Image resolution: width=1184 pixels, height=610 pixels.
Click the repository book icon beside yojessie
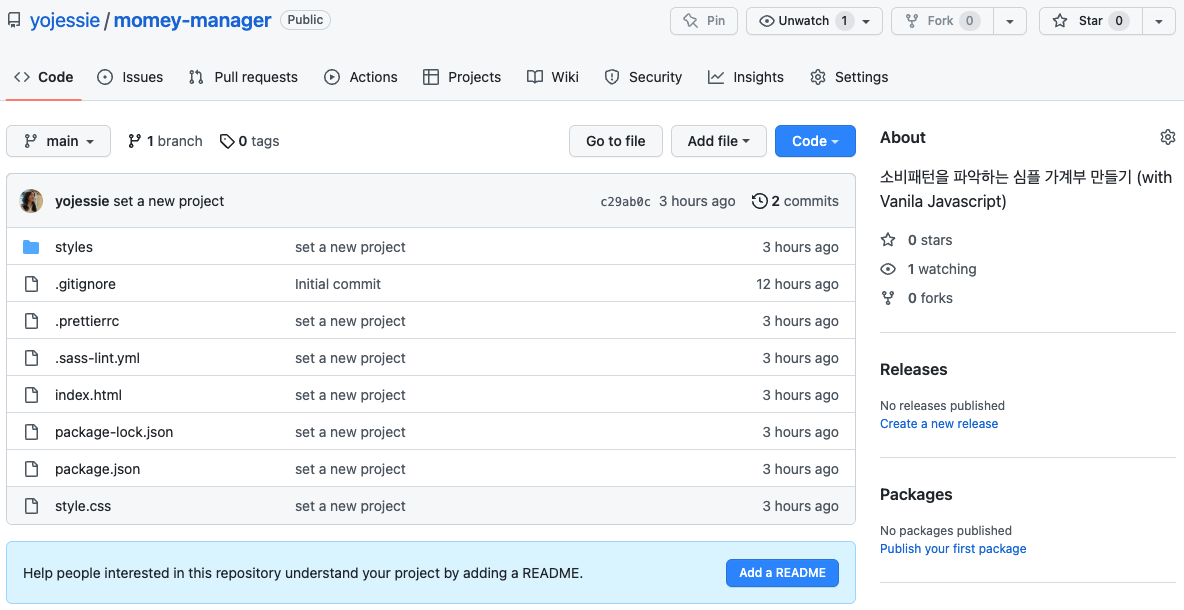(14, 20)
